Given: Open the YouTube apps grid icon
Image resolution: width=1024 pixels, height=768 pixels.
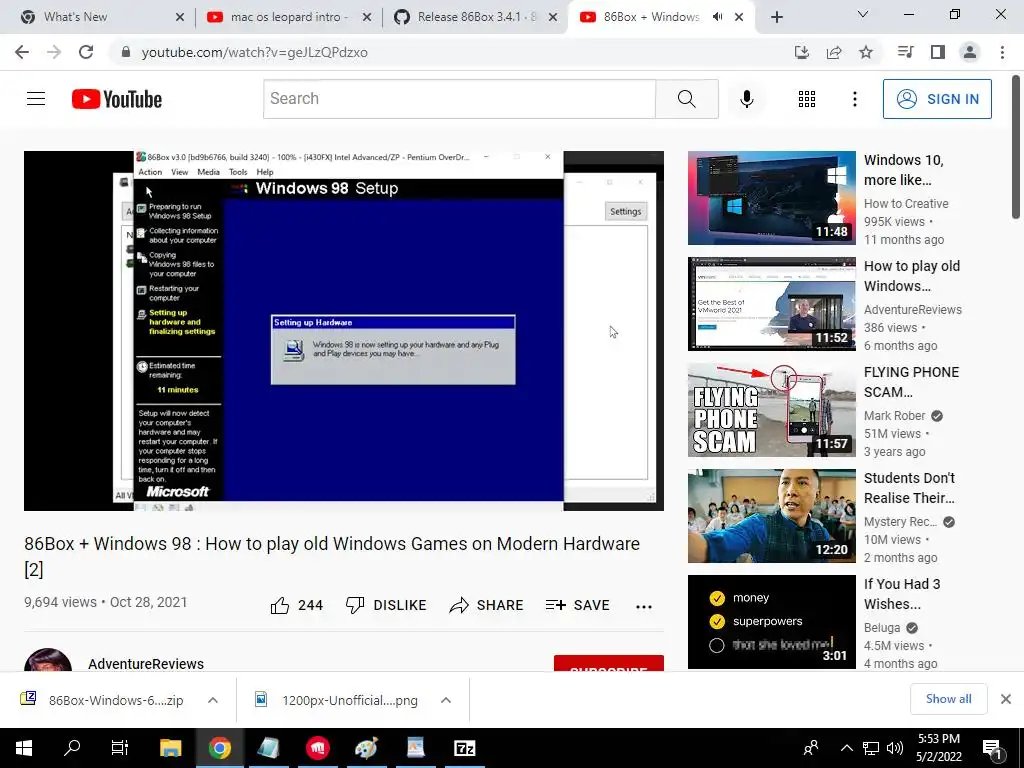Looking at the screenshot, I should click(807, 99).
